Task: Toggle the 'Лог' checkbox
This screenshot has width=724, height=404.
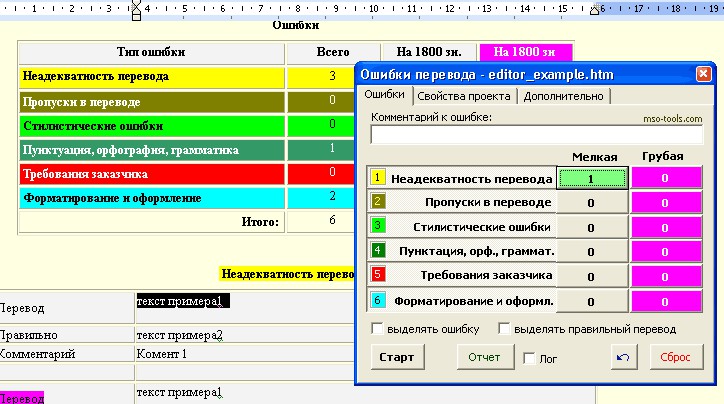Action: pos(529,358)
